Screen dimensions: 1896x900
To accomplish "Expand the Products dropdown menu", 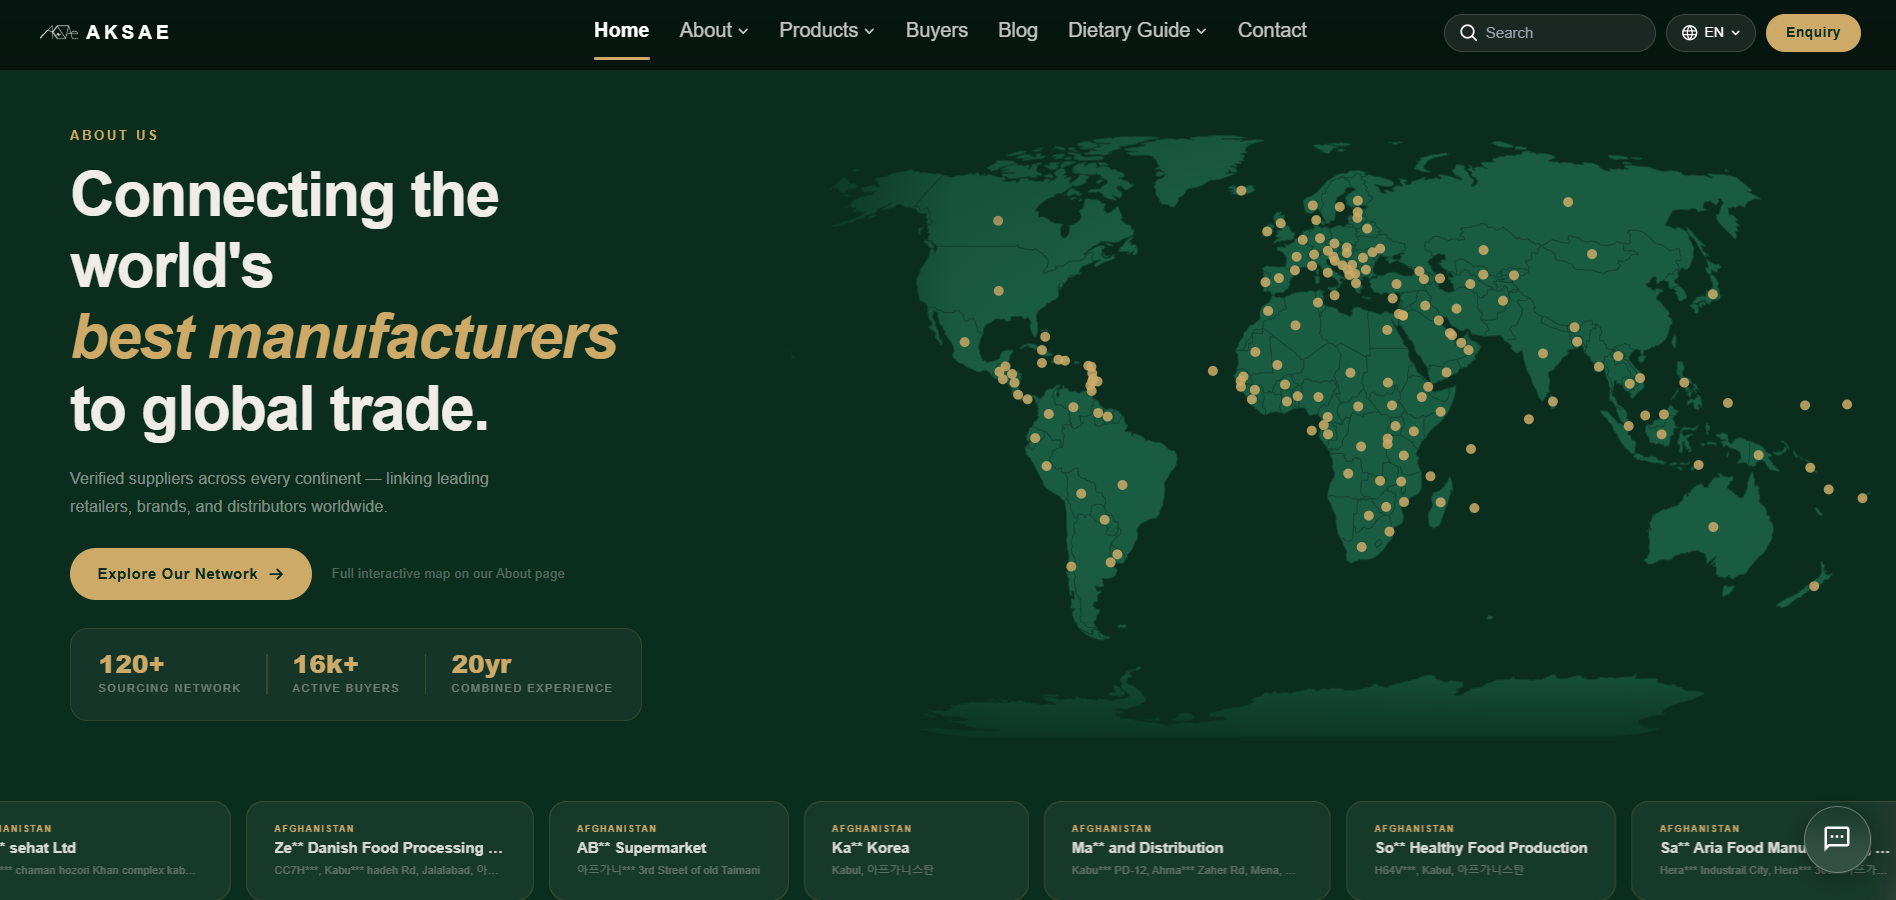I will click(827, 31).
